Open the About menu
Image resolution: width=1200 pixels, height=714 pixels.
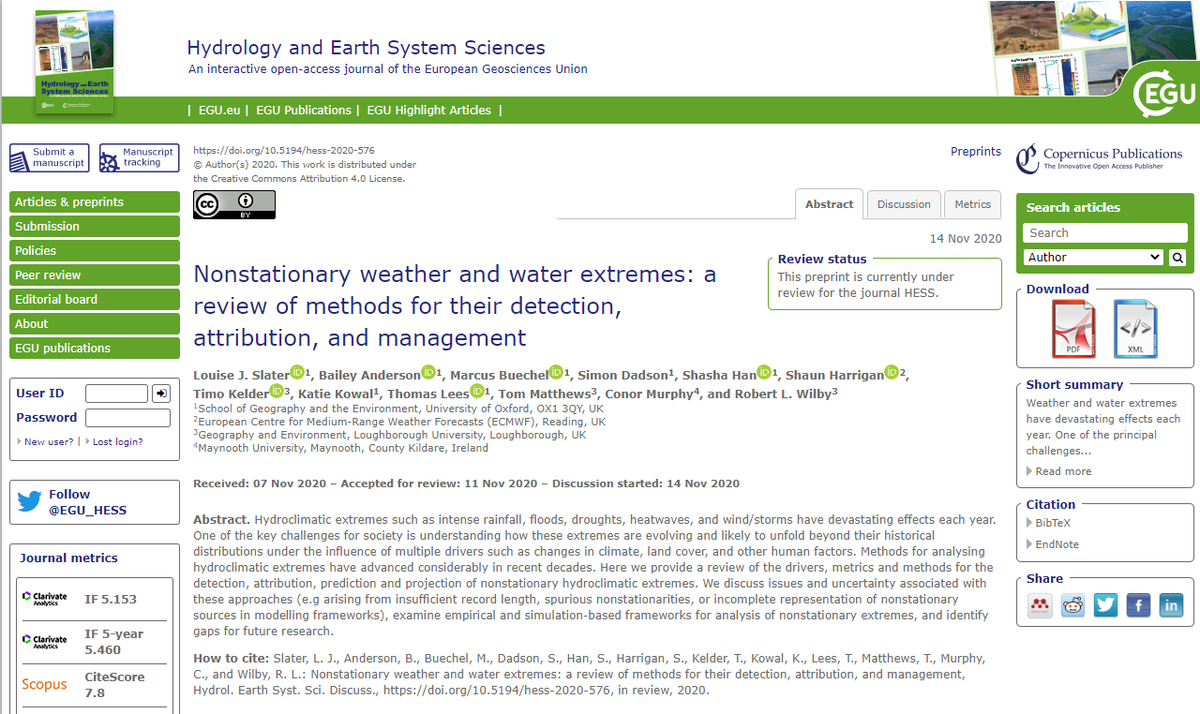tap(94, 324)
